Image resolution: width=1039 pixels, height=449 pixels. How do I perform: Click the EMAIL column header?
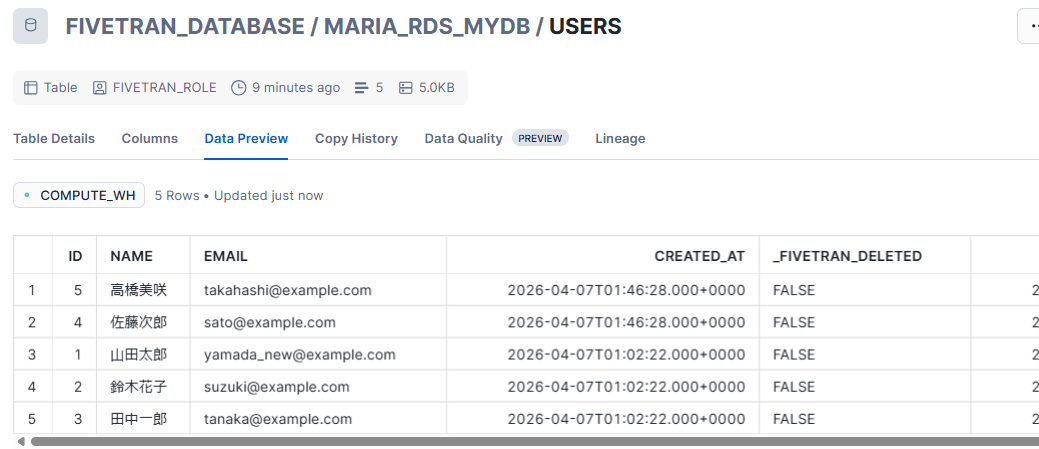(226, 256)
